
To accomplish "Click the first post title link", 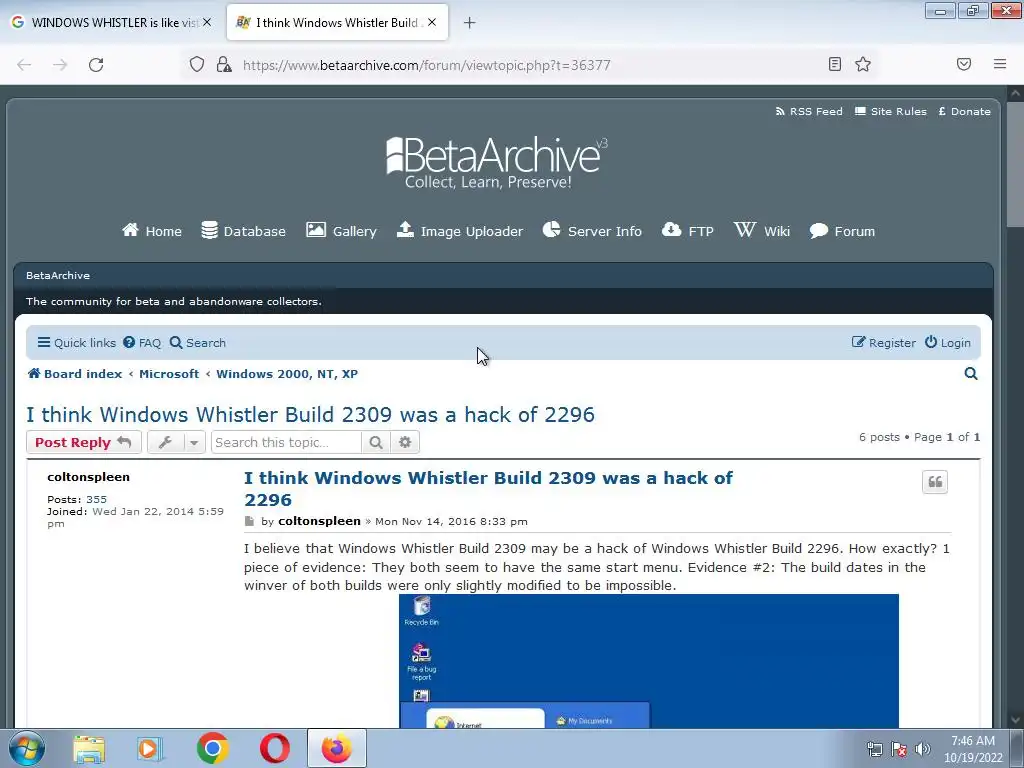I will click(x=488, y=488).
